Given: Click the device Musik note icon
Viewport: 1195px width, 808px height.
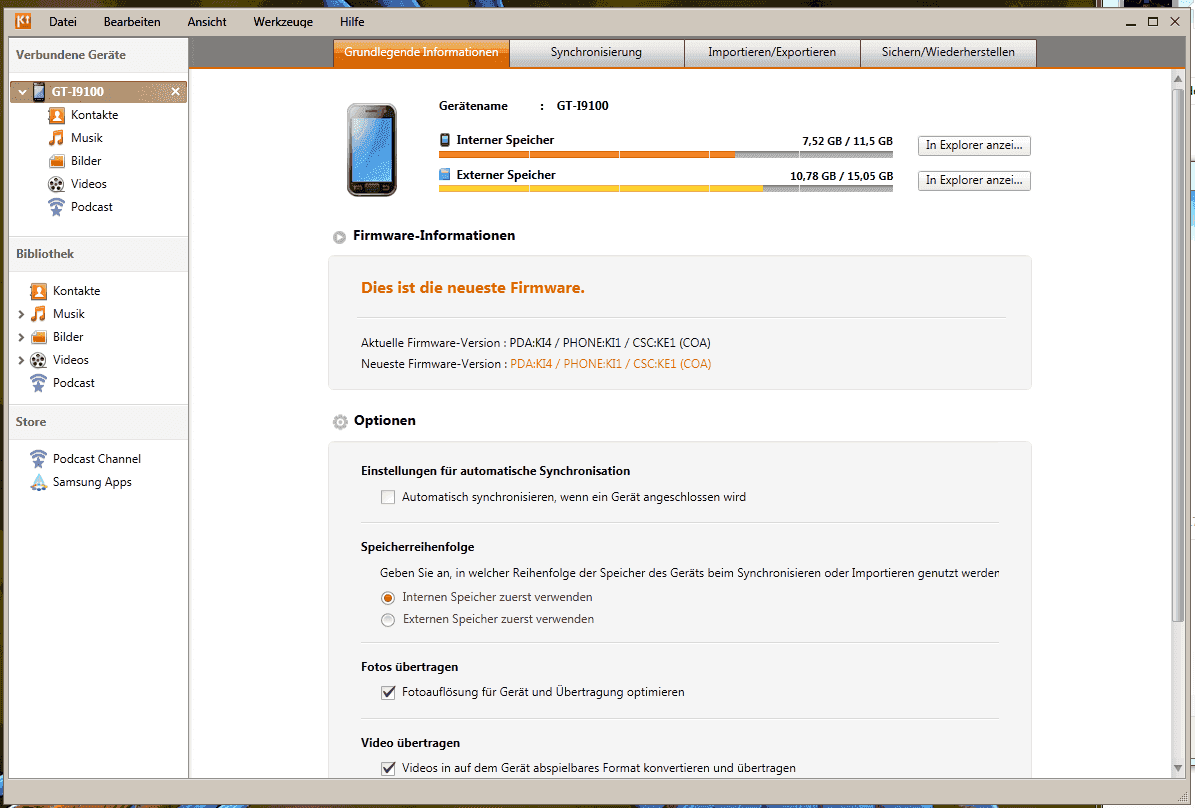Looking at the screenshot, I should [56, 138].
